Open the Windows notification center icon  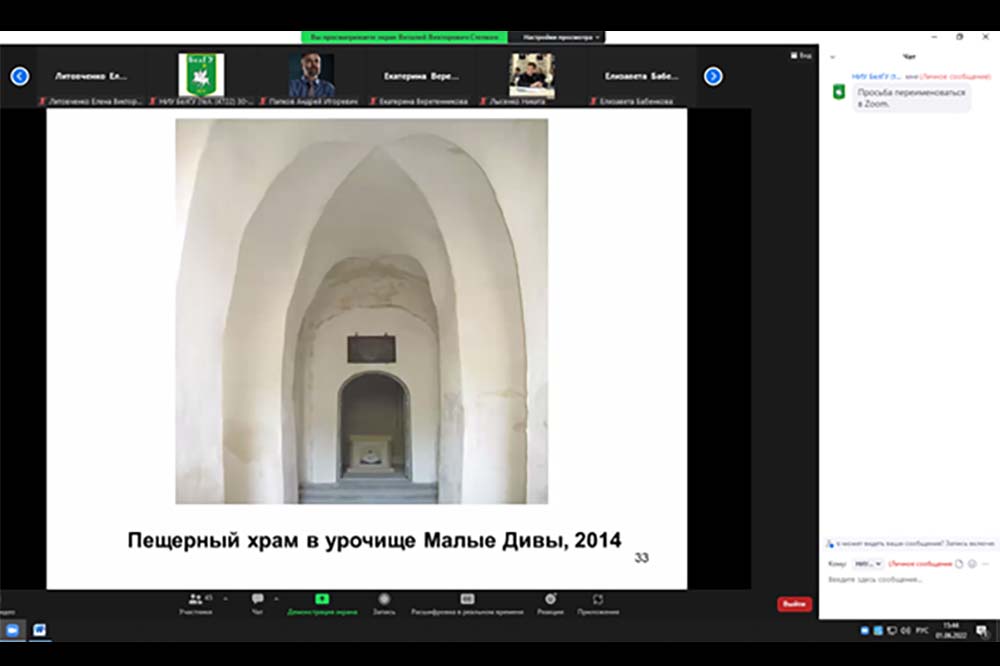982,631
